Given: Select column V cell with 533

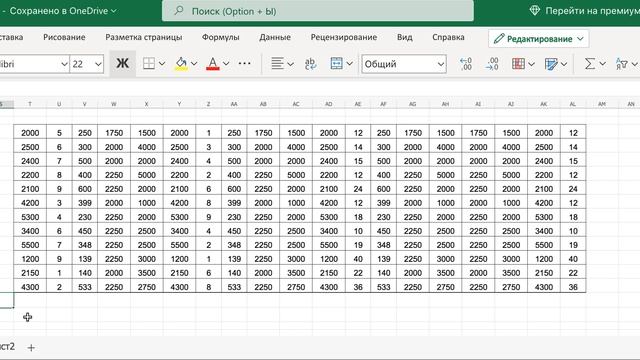Looking at the screenshot, I should (x=85, y=287).
